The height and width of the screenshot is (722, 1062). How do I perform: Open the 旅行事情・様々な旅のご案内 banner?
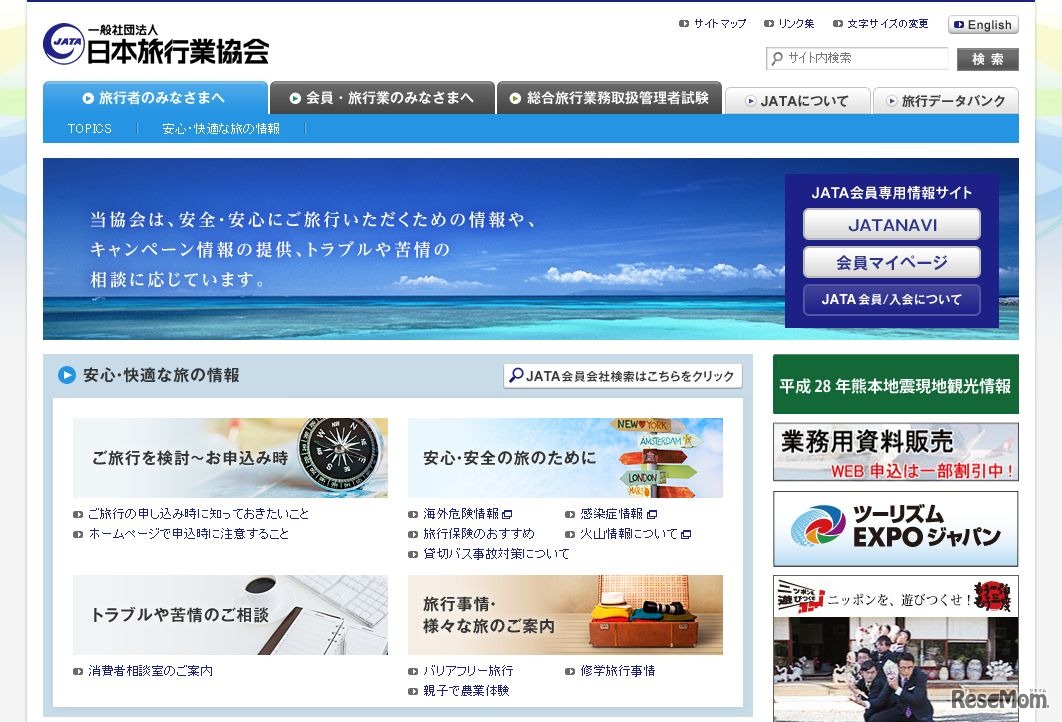pyautogui.click(x=565, y=615)
